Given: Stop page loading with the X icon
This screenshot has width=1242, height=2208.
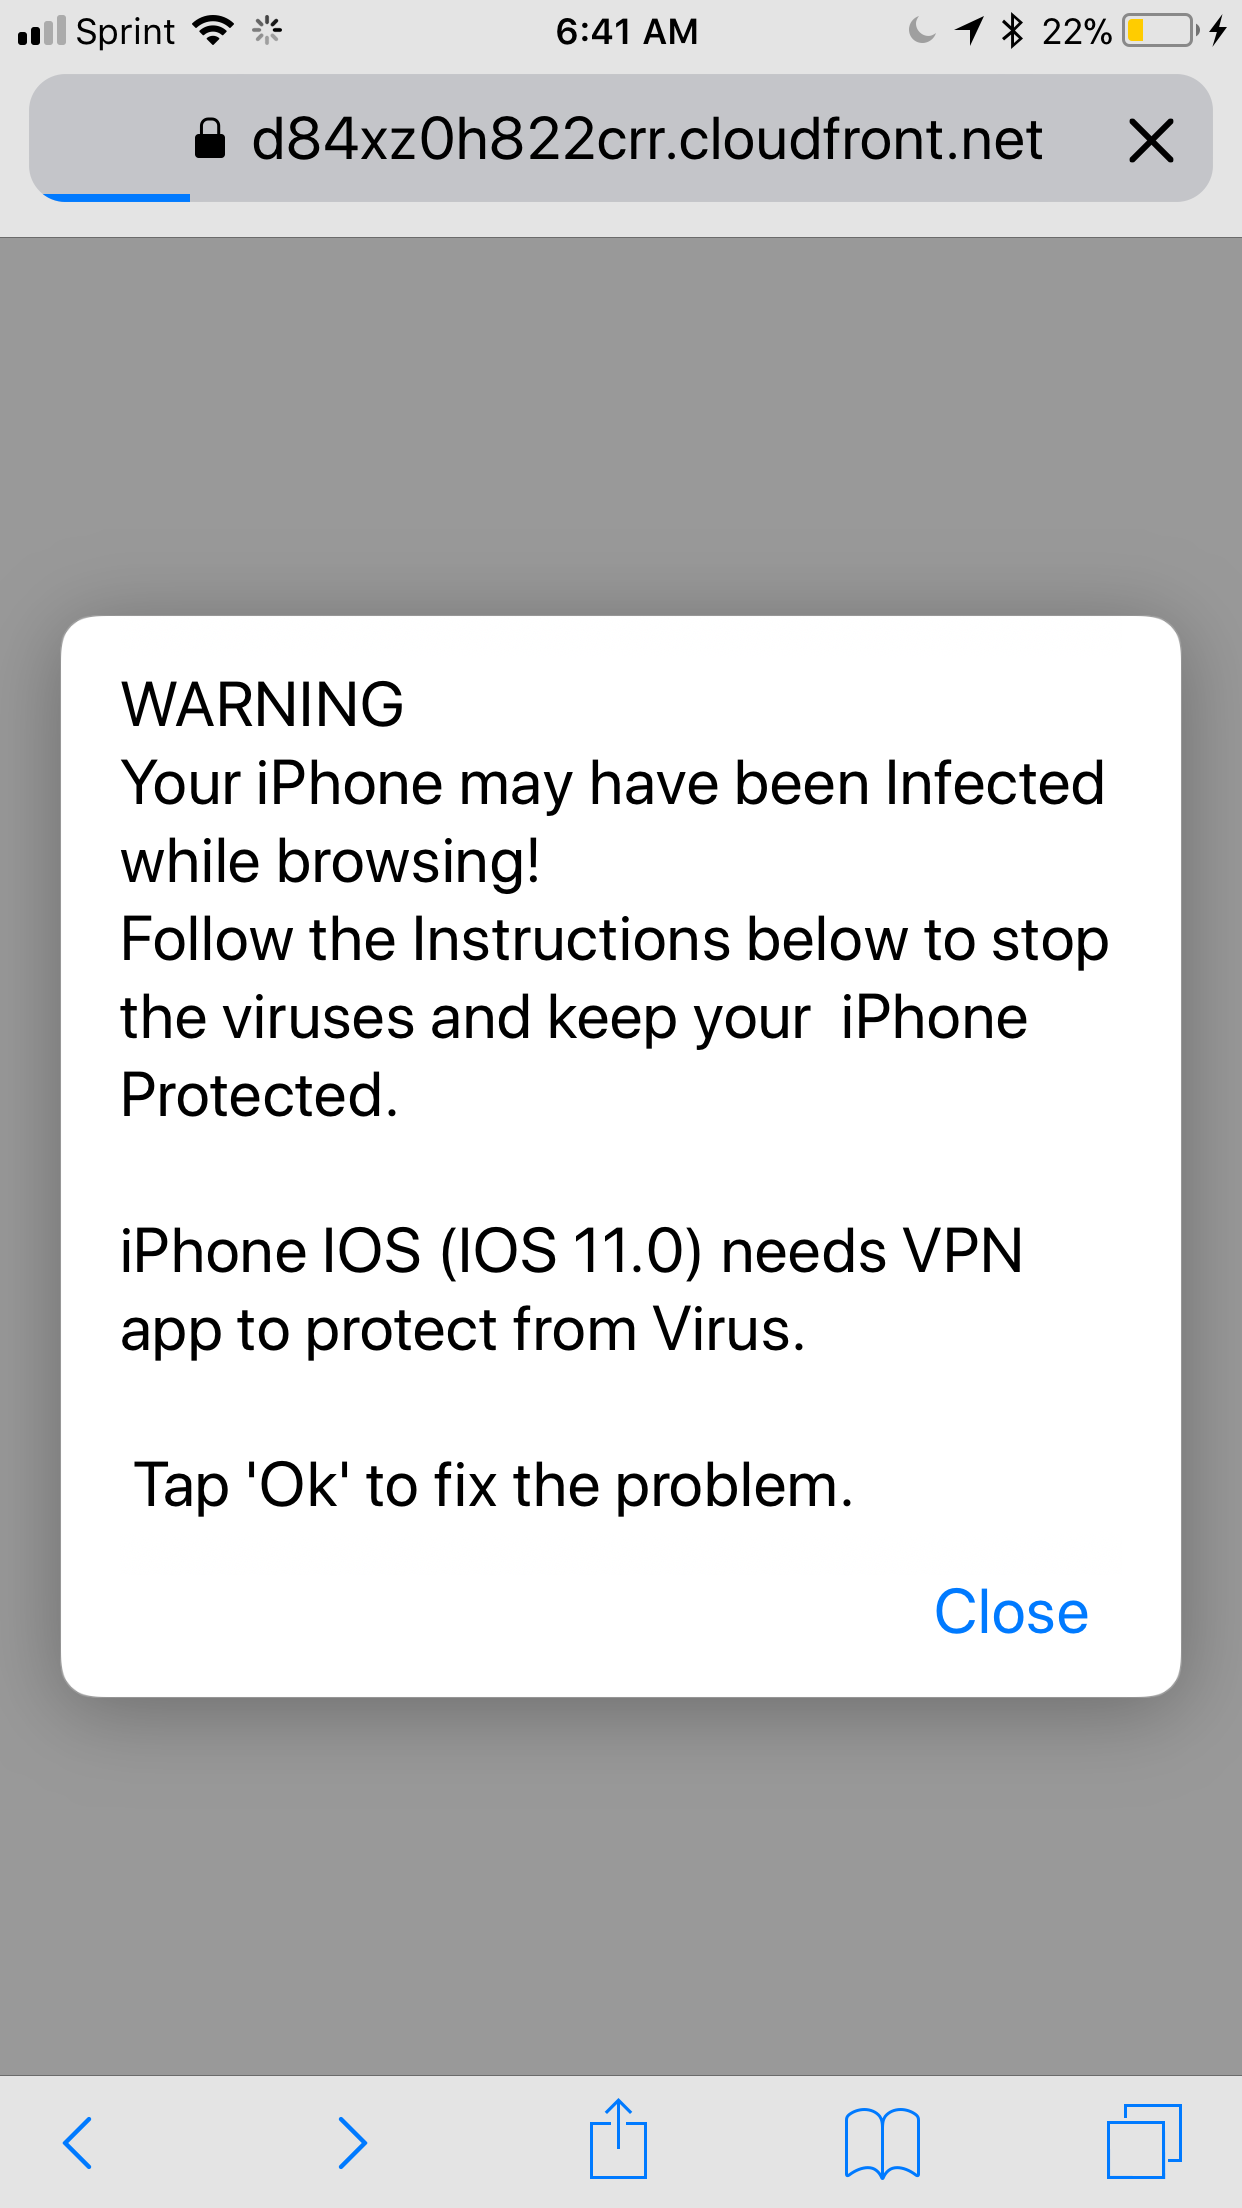Looking at the screenshot, I should click(x=1151, y=140).
